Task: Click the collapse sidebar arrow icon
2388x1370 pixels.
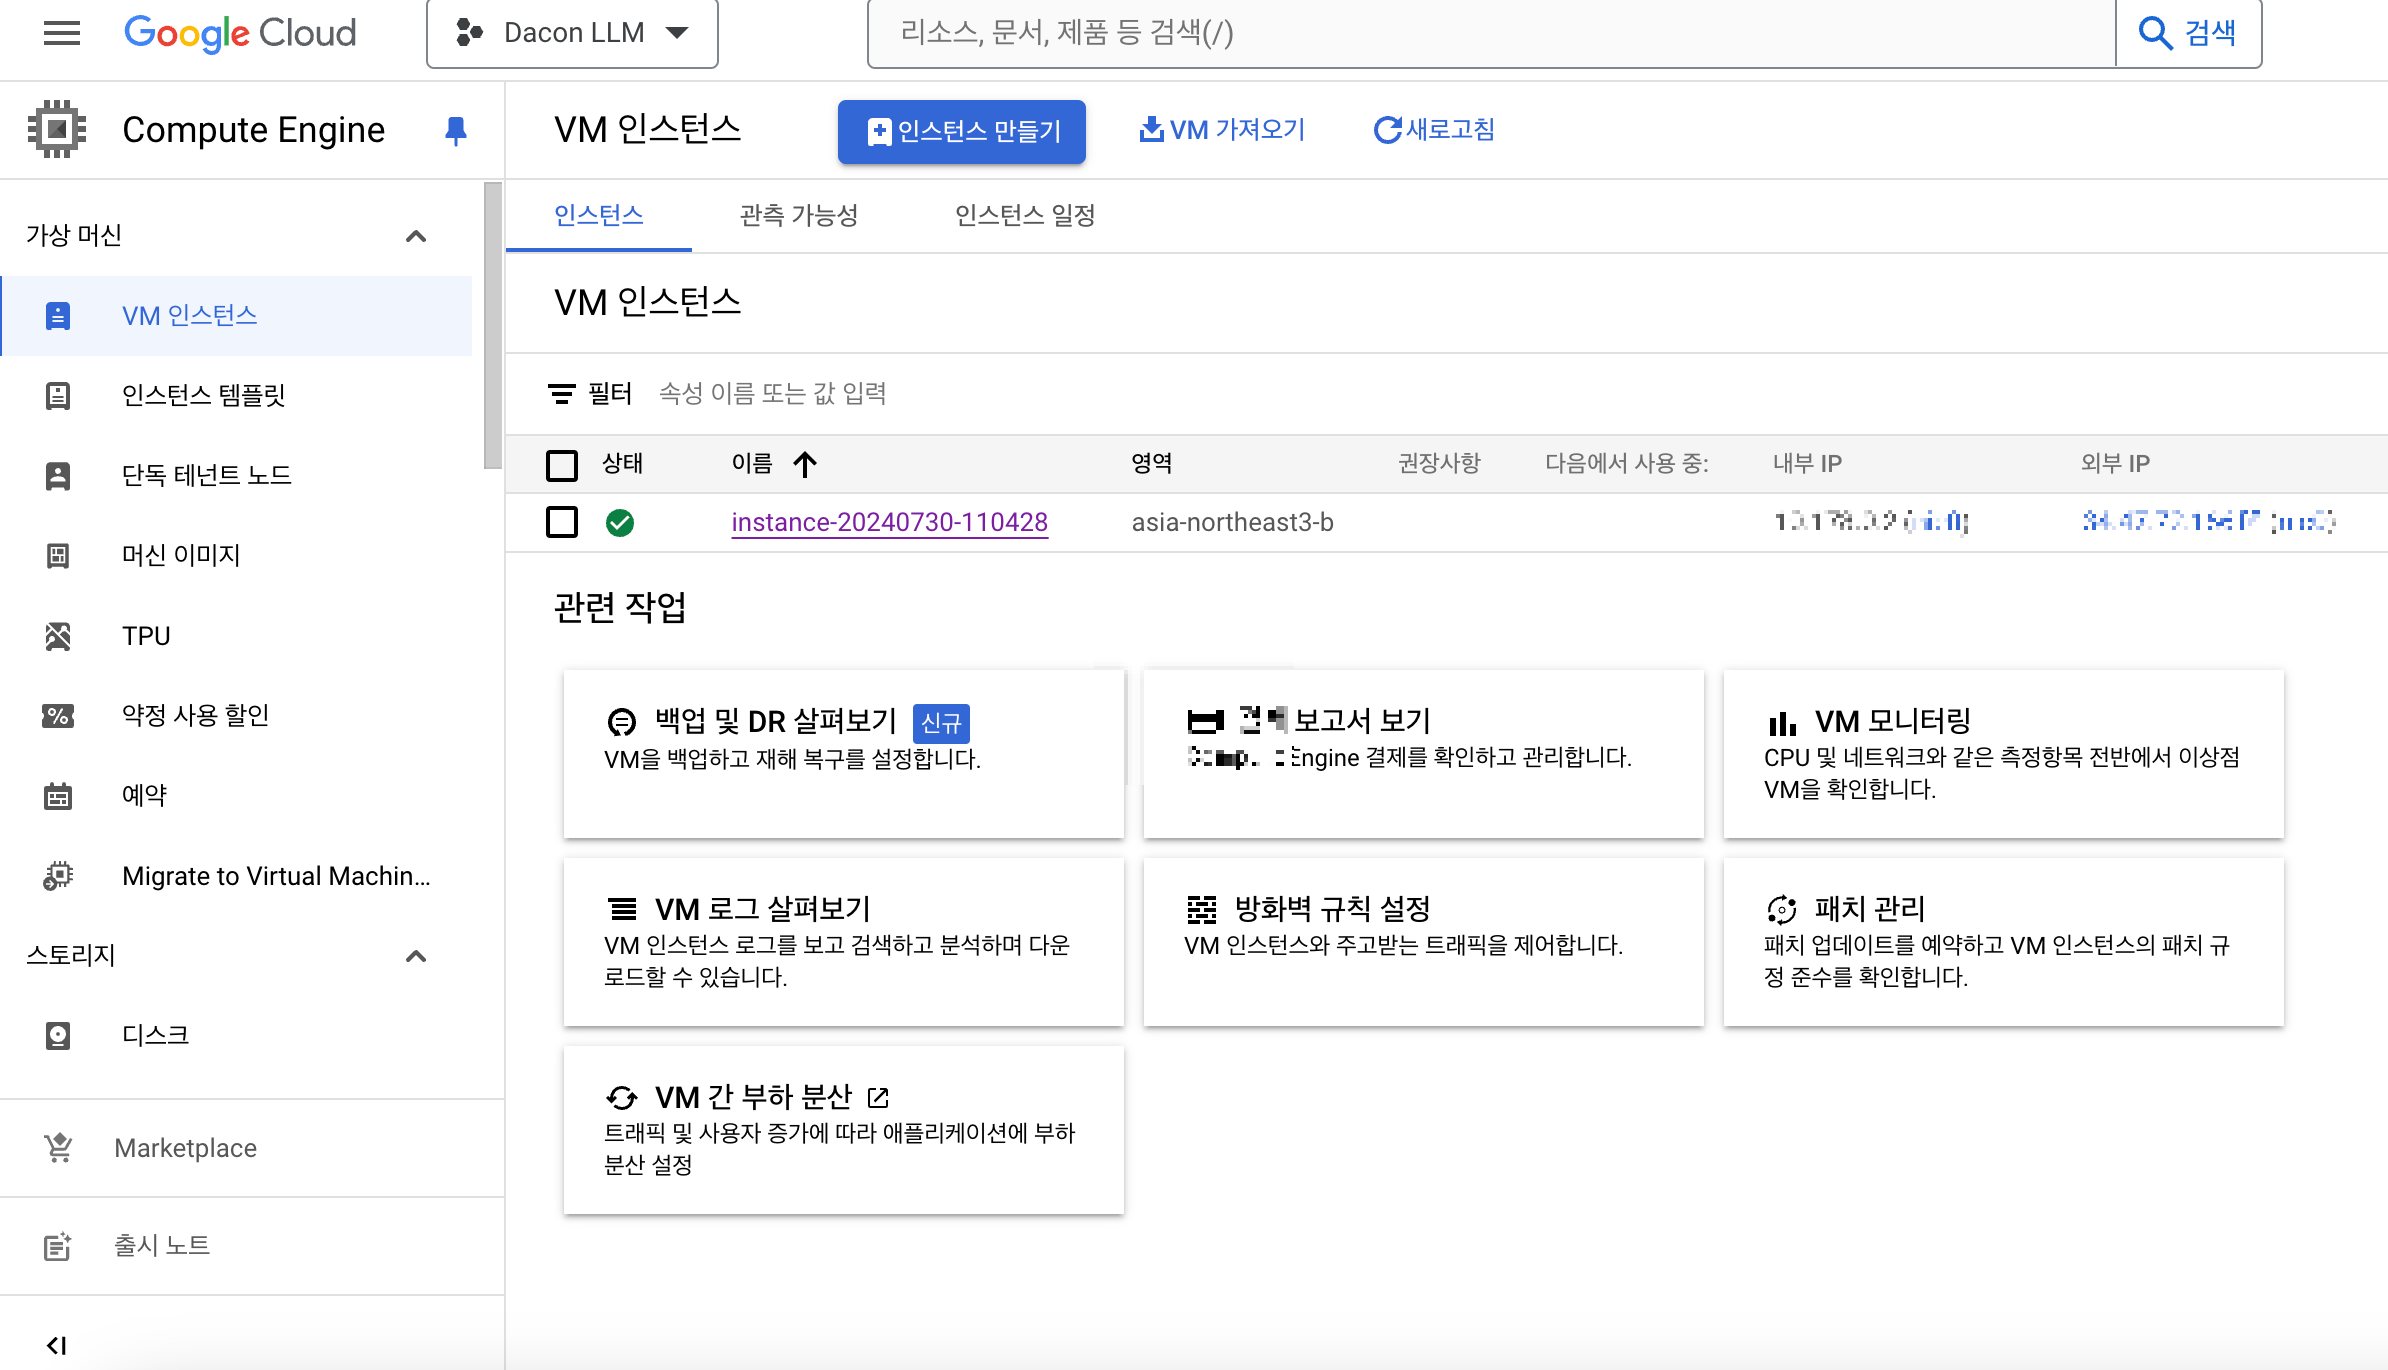Action: 57,1345
